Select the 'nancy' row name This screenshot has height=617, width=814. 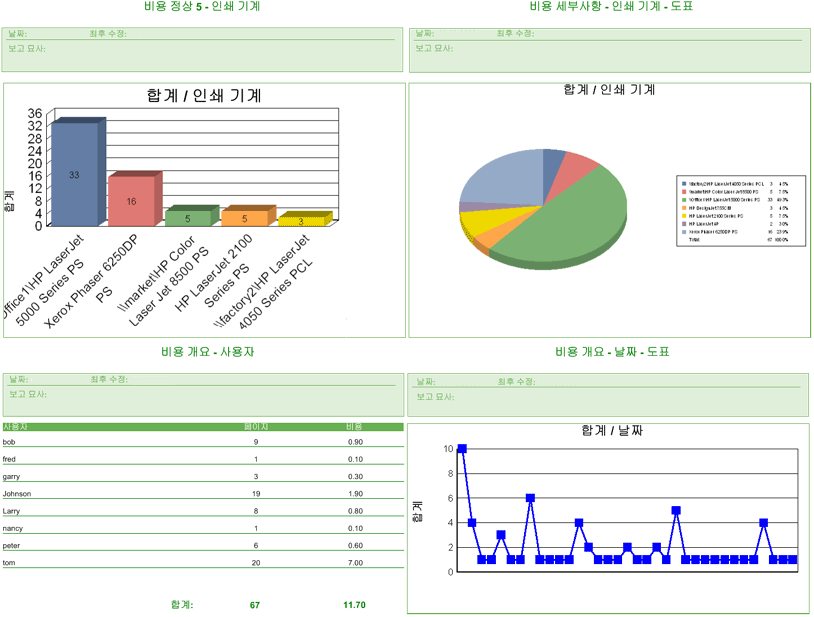(12, 528)
